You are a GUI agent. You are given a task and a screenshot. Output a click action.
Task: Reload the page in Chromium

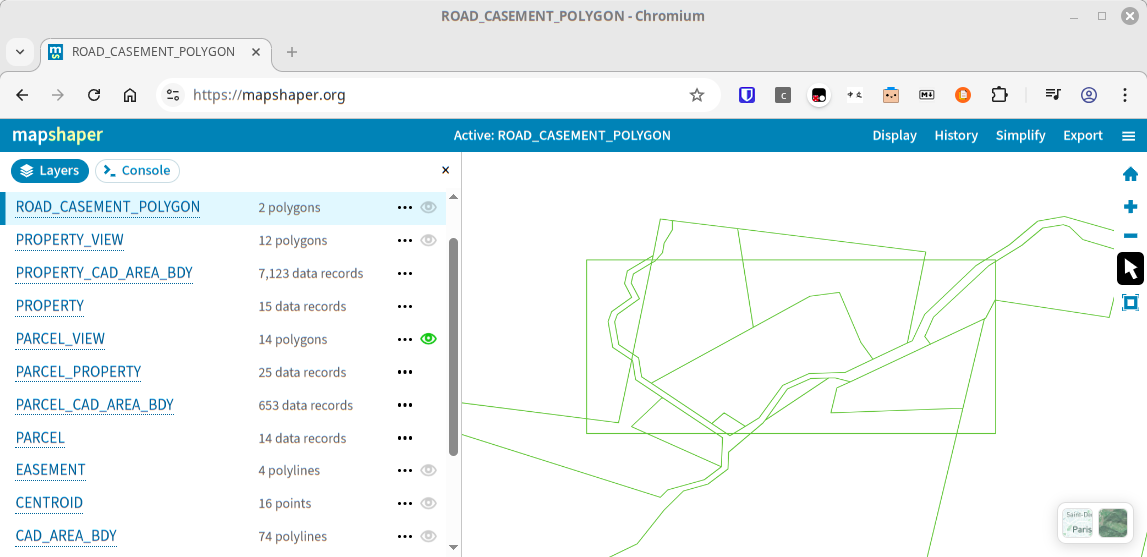(x=94, y=95)
